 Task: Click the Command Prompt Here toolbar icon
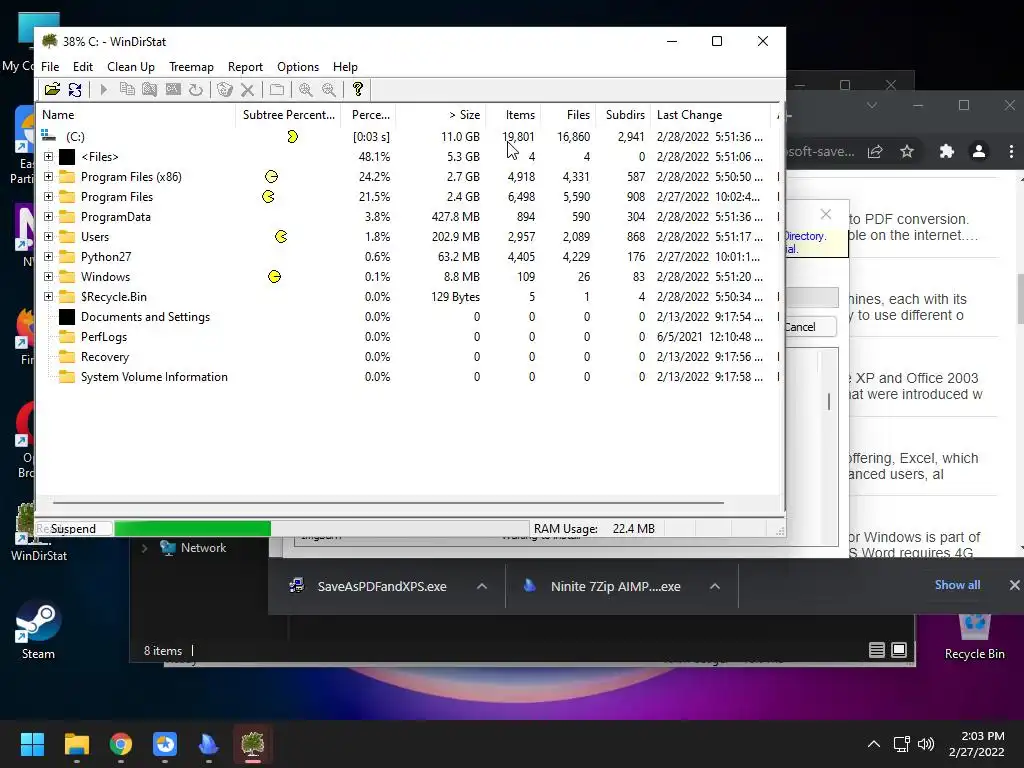(173, 89)
